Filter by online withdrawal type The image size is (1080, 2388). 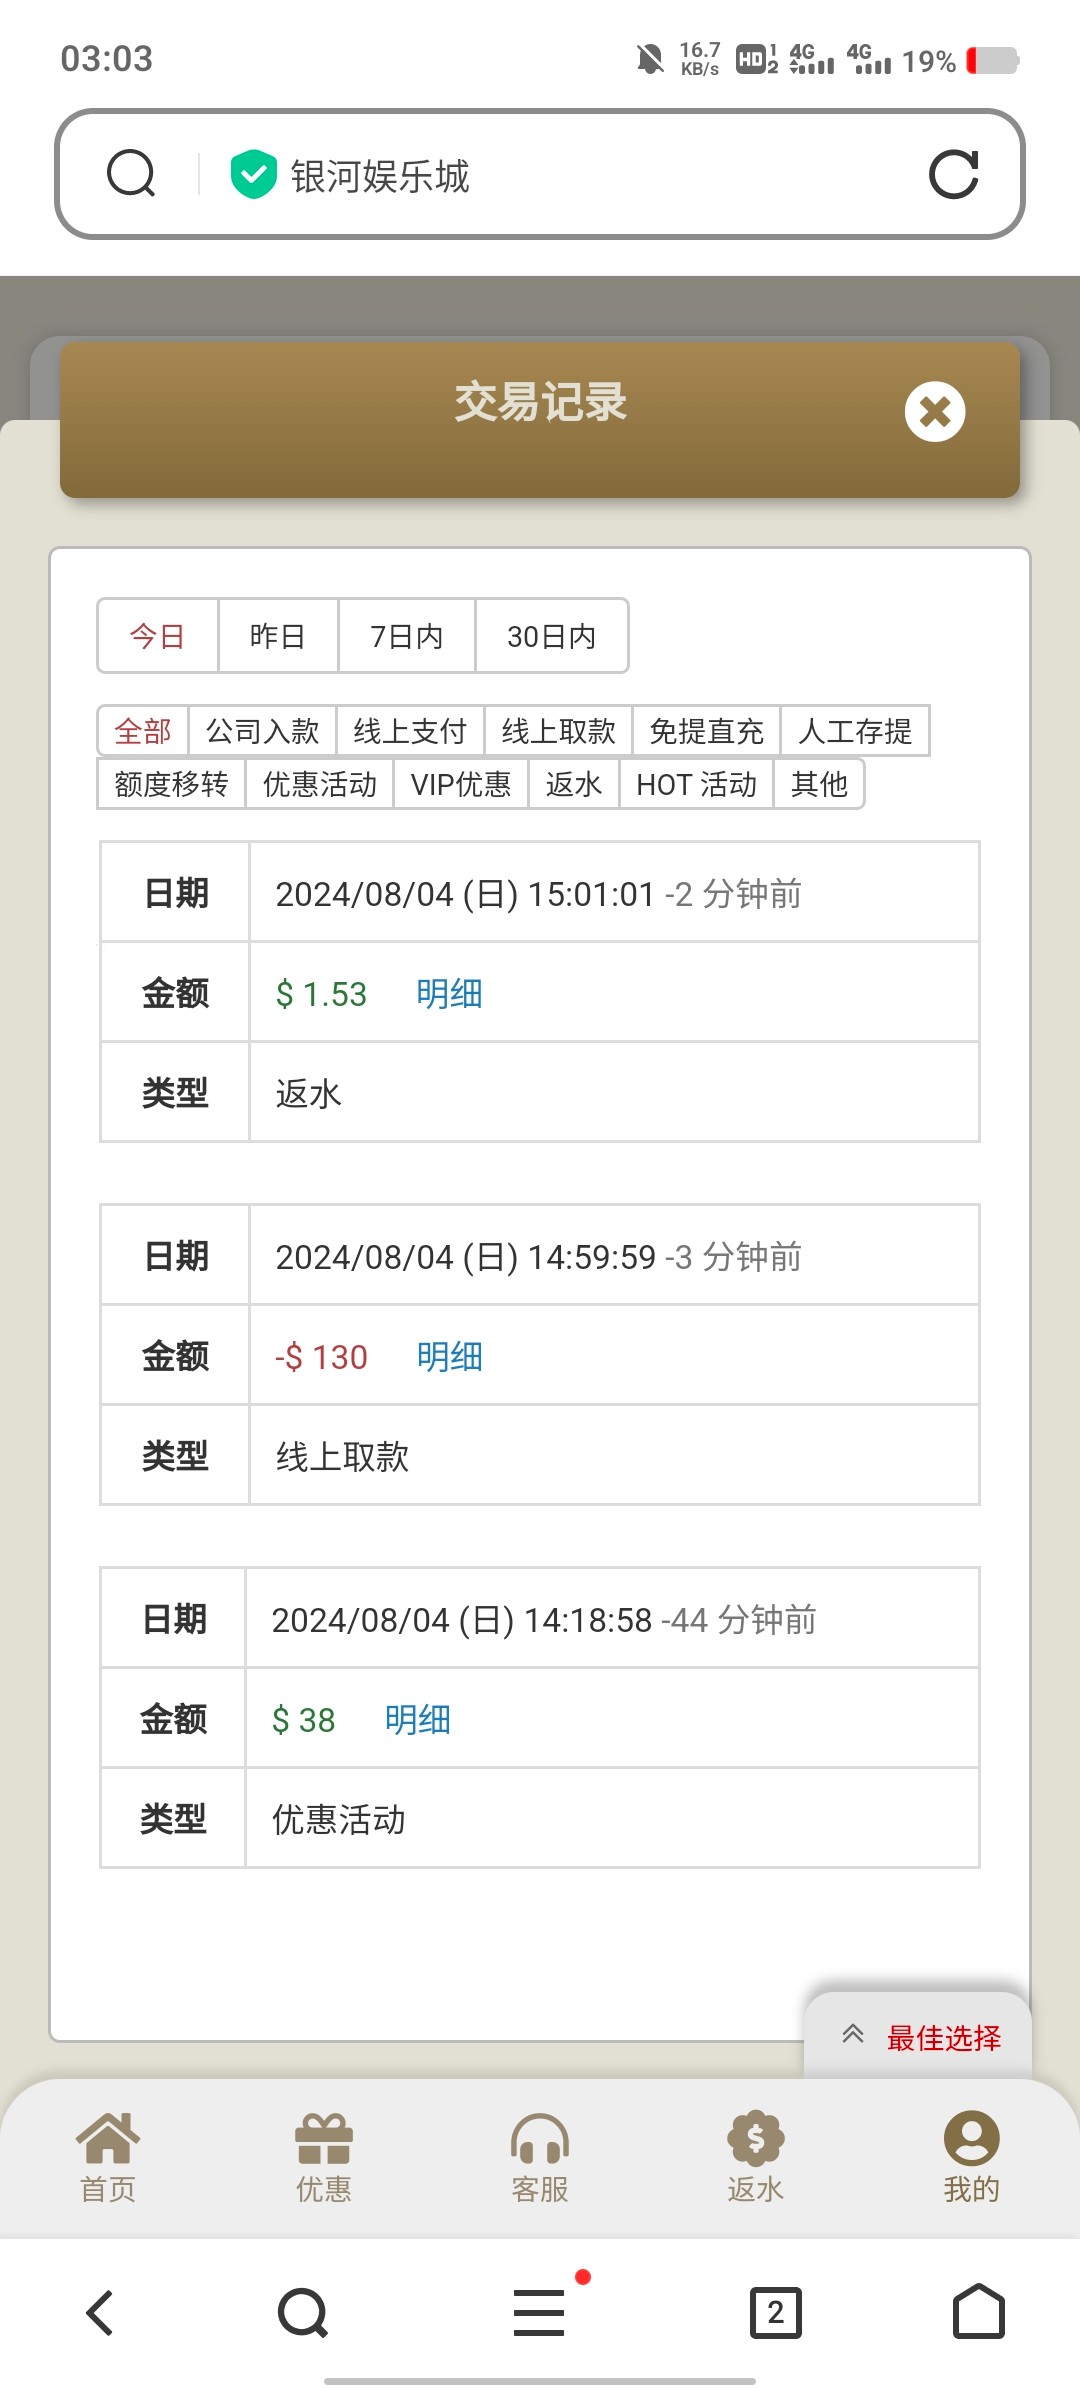pos(558,731)
